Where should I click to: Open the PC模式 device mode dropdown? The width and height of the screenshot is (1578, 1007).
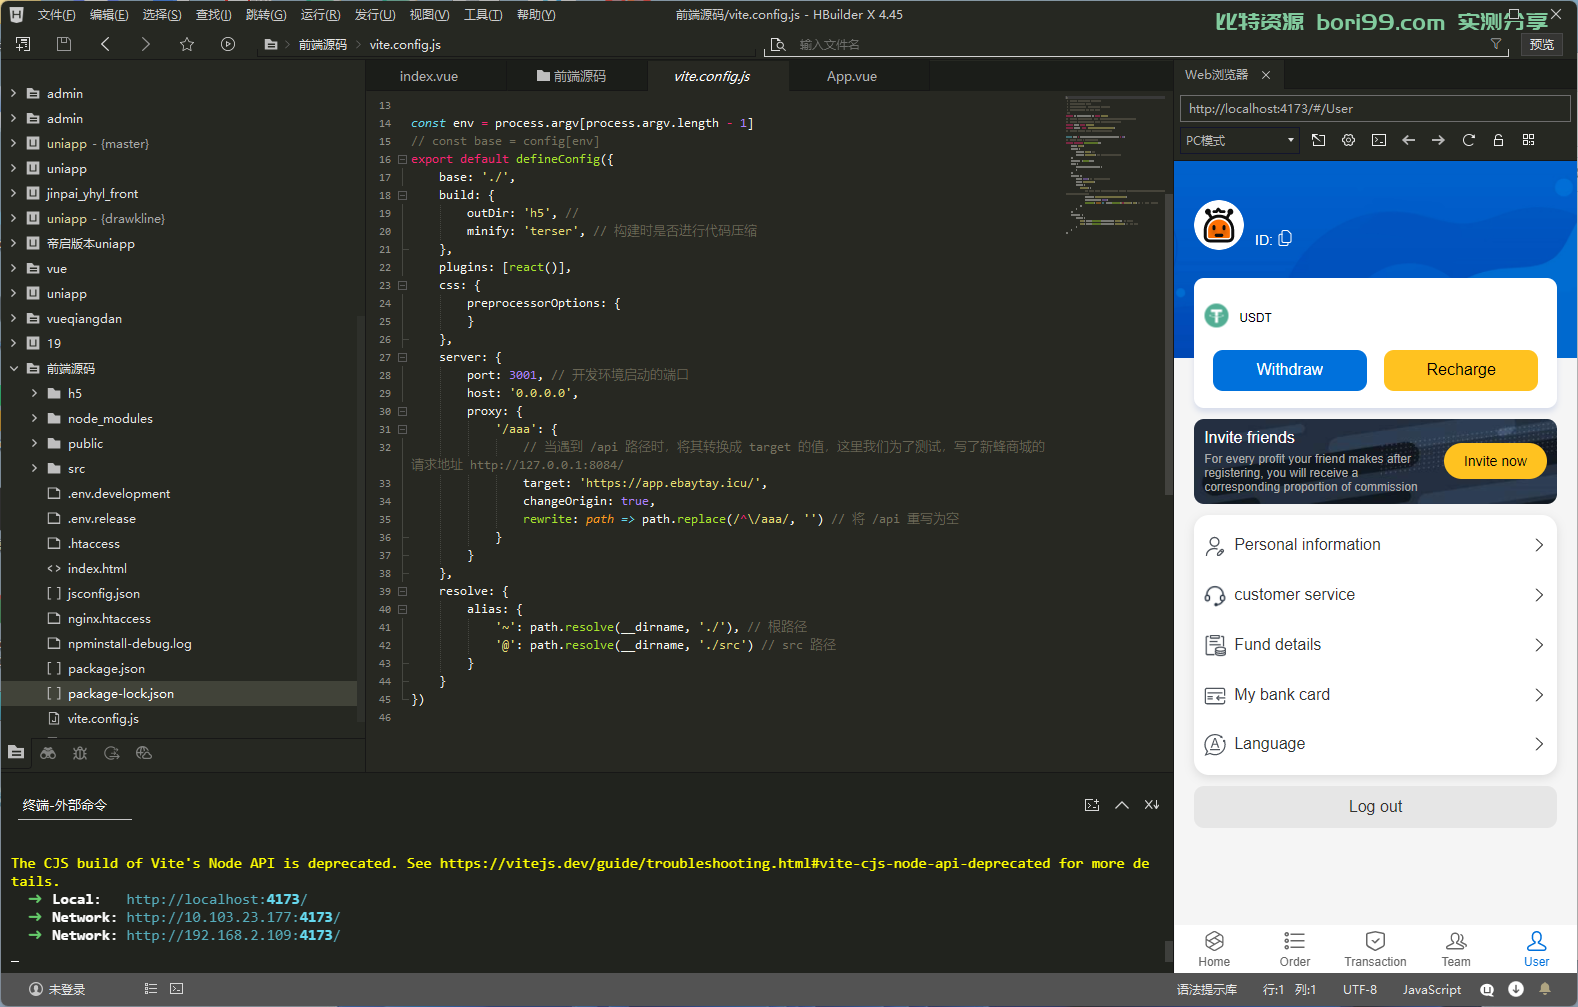1240,140
